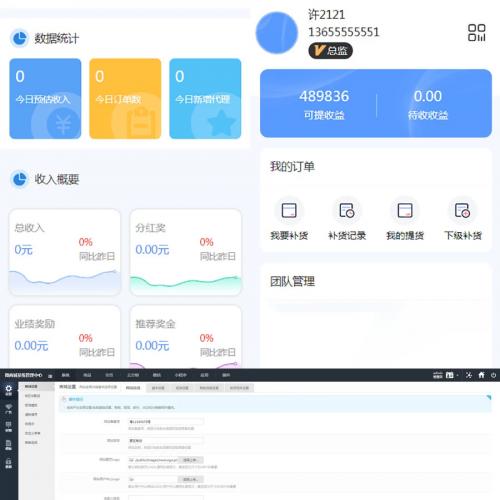The height and width of the screenshot is (500, 500).
Task: Click the 0.00元 value under 分红奖
Action: coord(152,250)
